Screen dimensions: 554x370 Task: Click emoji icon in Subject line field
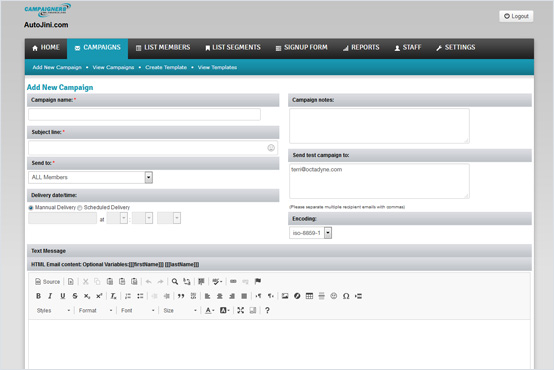click(x=271, y=148)
